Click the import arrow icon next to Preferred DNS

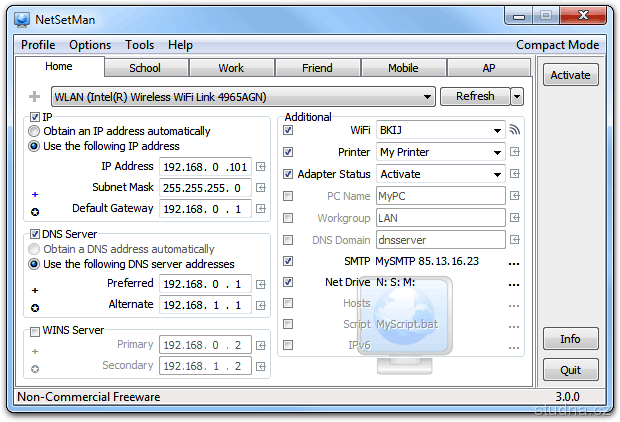click(x=261, y=284)
